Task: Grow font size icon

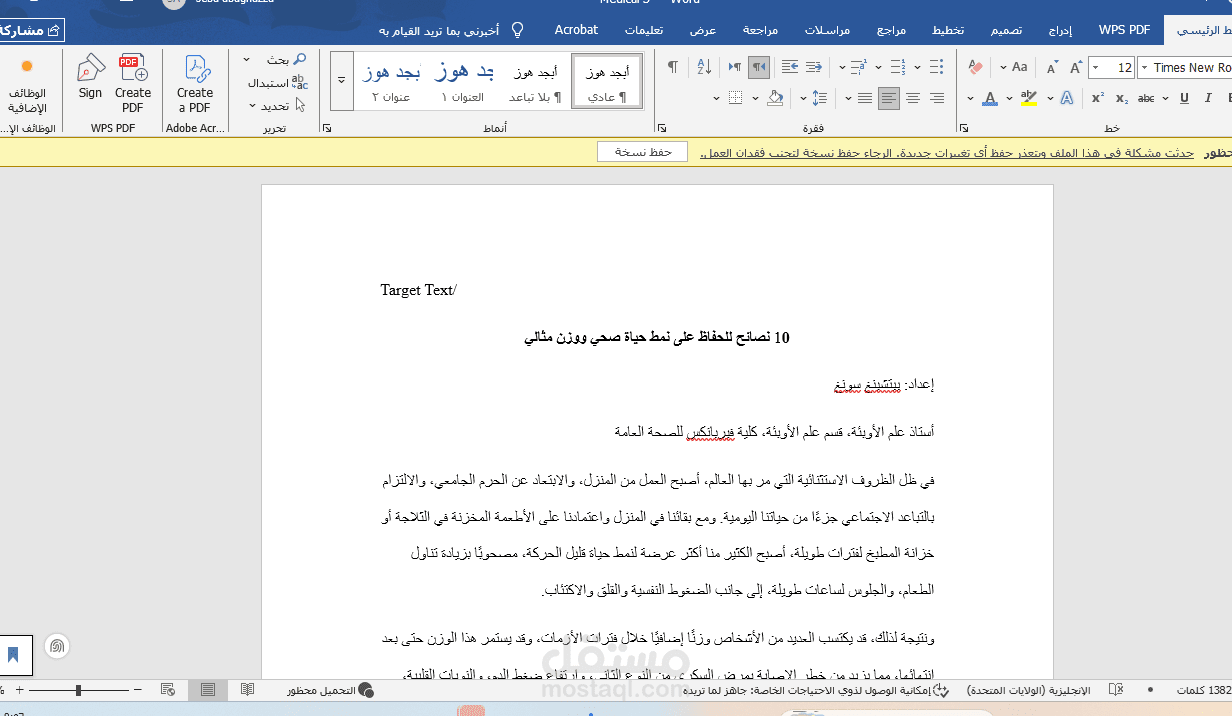Action: pyautogui.click(x=1076, y=67)
